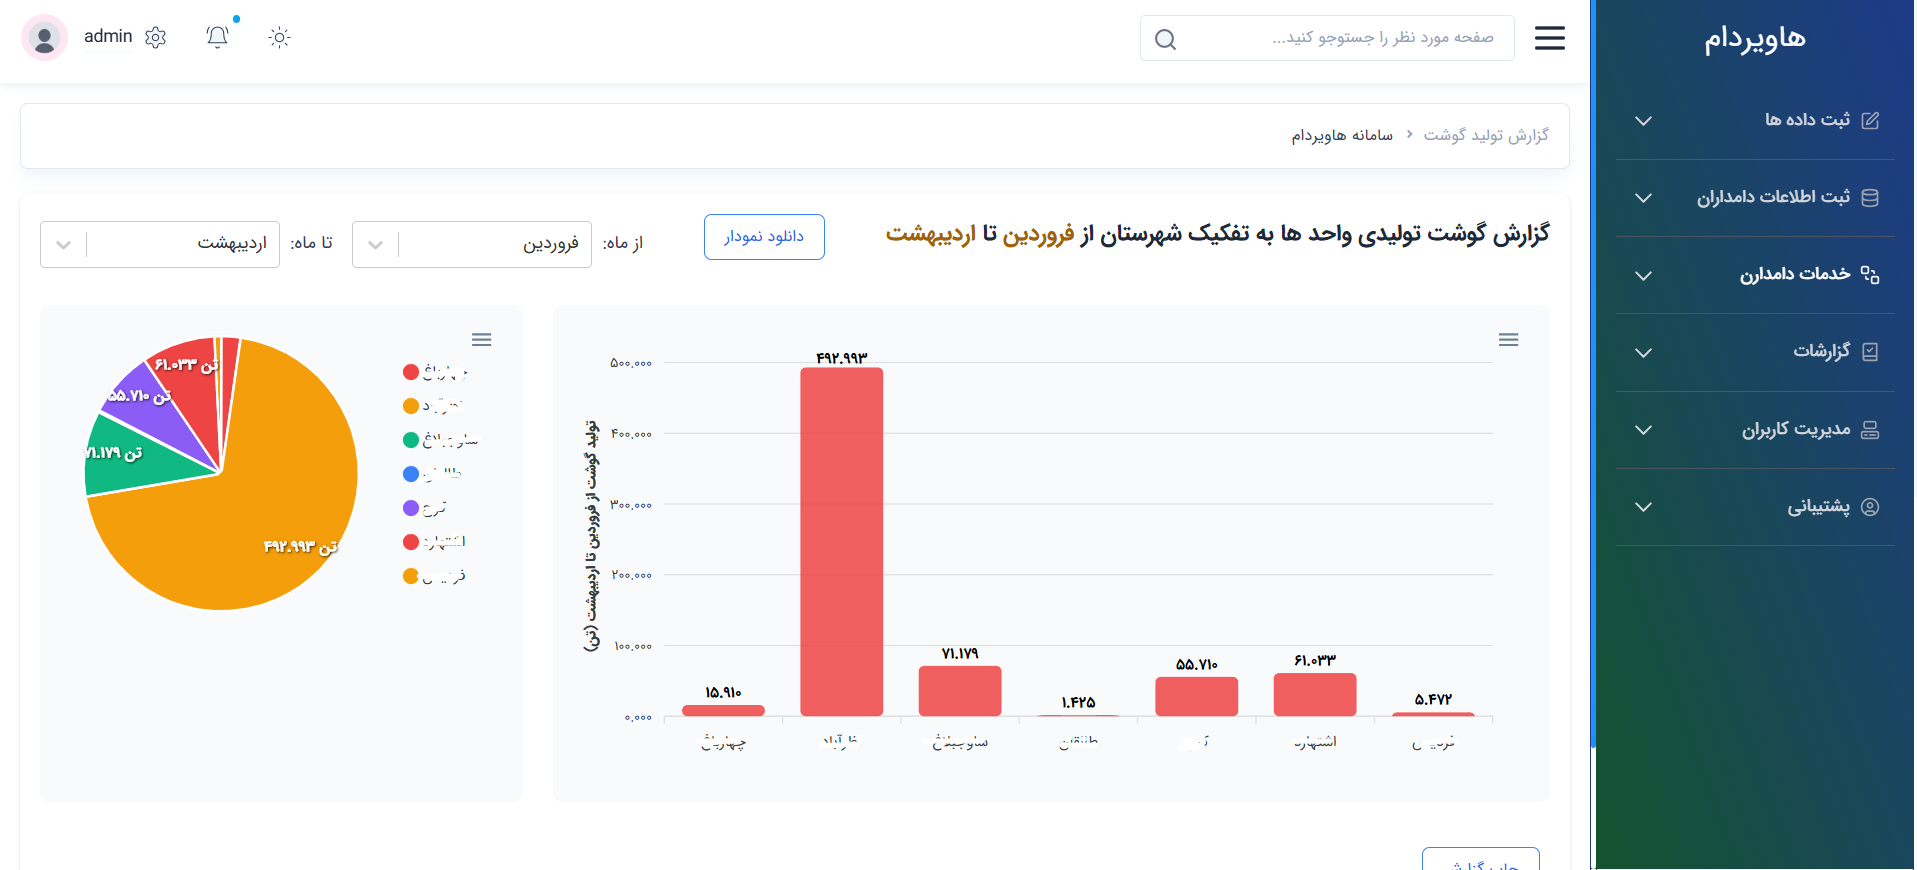Expand the ثبت اطلاعات دامداران chevron
The width and height of the screenshot is (1917, 870).
[x=1643, y=198]
